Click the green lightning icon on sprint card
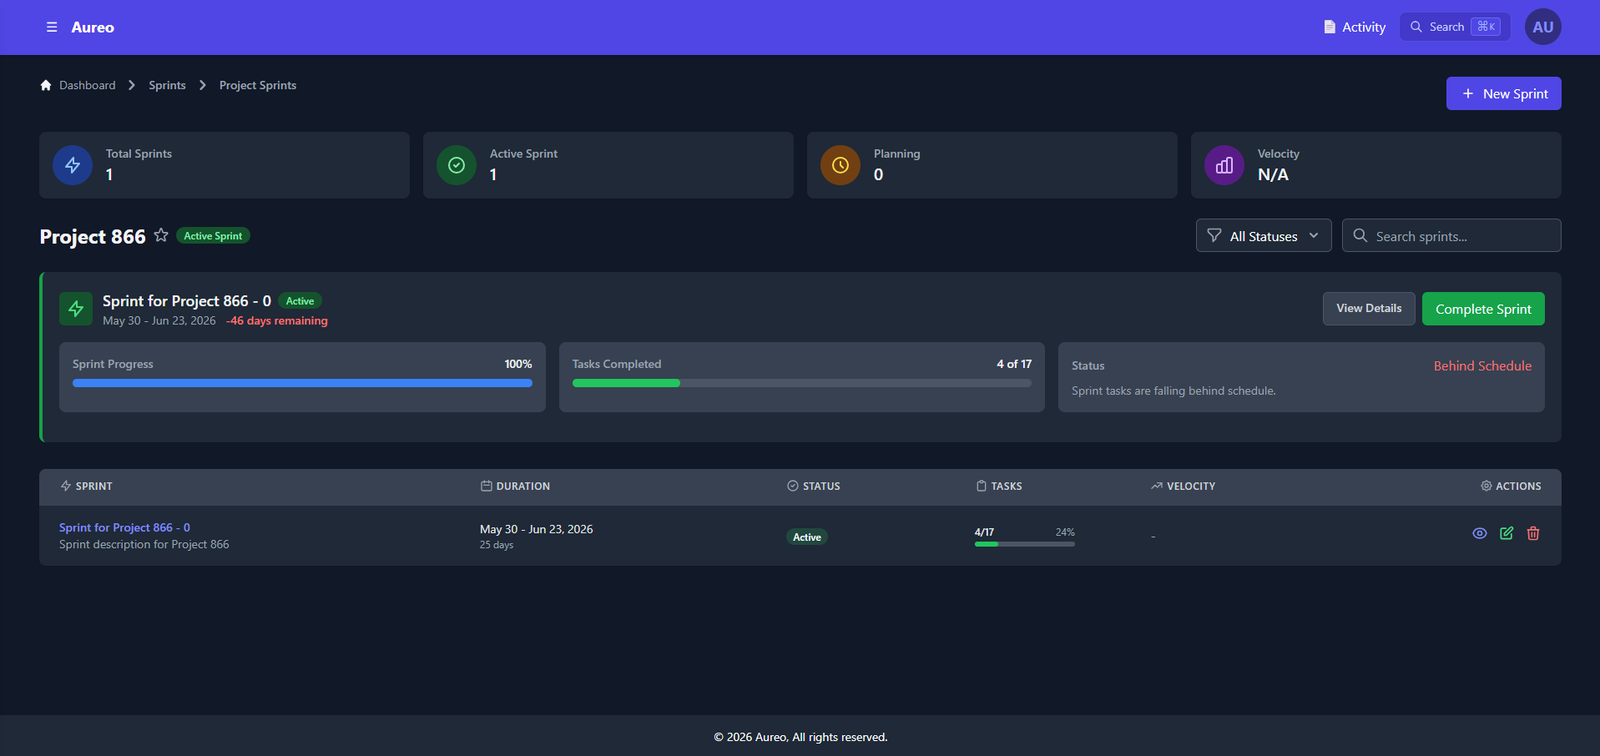The image size is (1600, 756). [76, 309]
